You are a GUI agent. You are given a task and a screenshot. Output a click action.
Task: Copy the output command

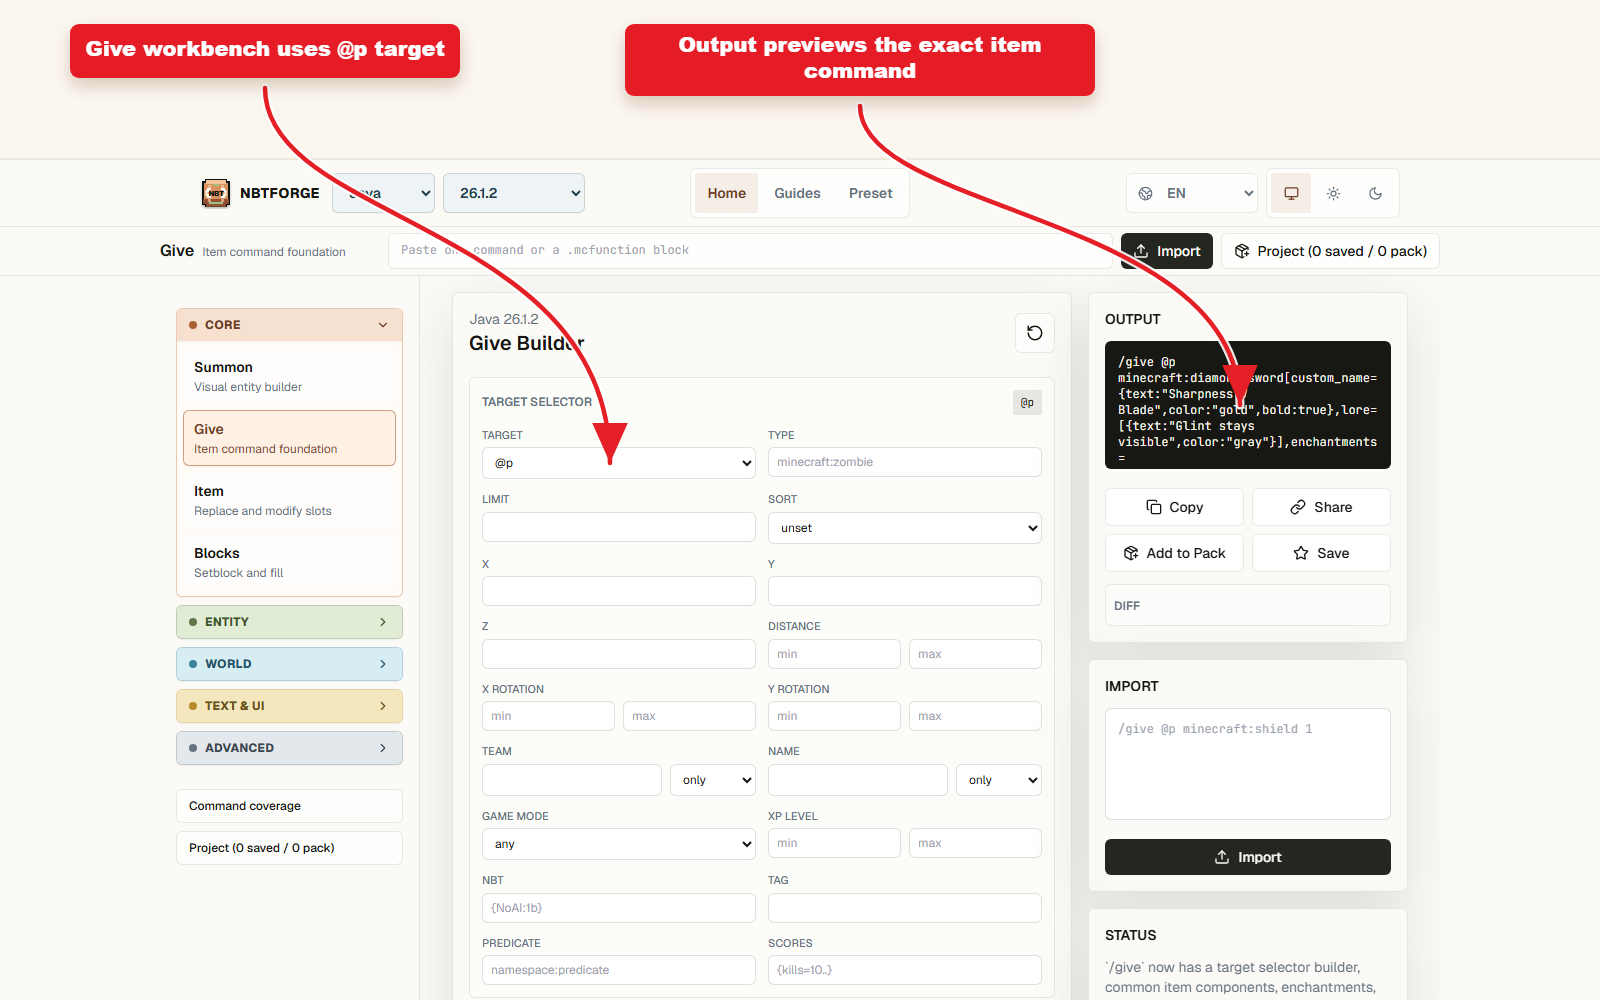coord(1174,507)
